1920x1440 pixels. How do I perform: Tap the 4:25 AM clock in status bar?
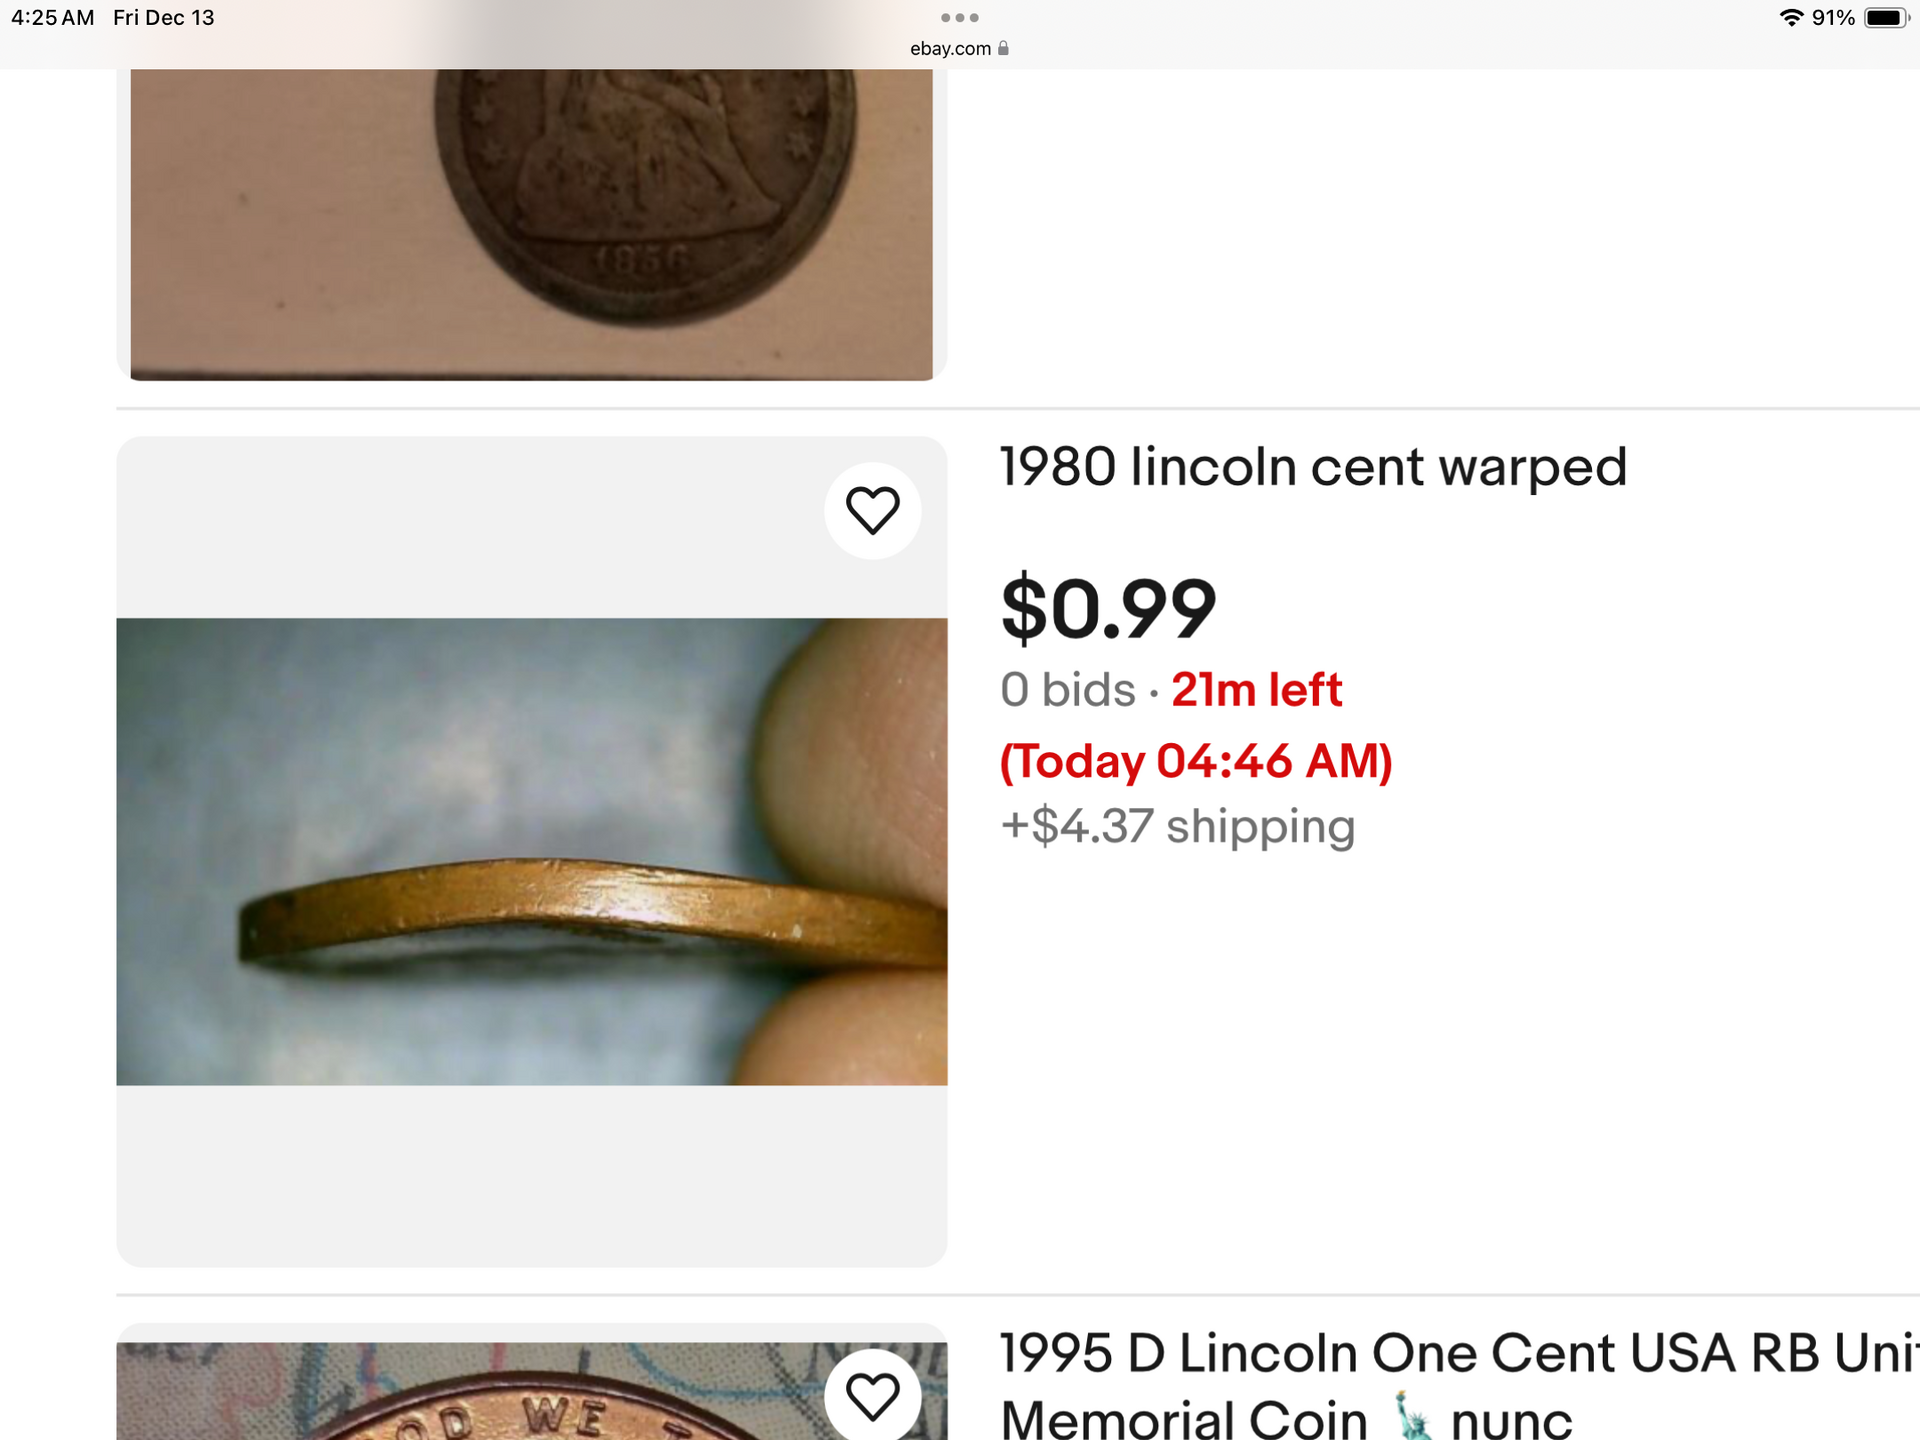coord(53,18)
